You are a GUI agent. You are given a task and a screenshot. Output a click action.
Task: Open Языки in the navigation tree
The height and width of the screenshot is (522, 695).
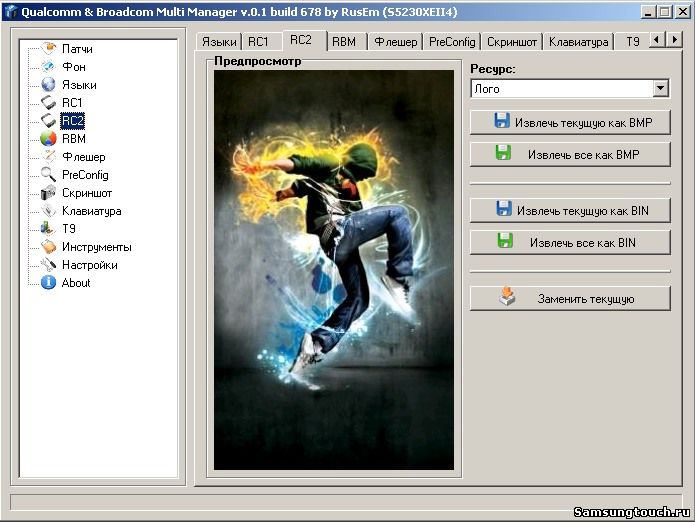79,85
